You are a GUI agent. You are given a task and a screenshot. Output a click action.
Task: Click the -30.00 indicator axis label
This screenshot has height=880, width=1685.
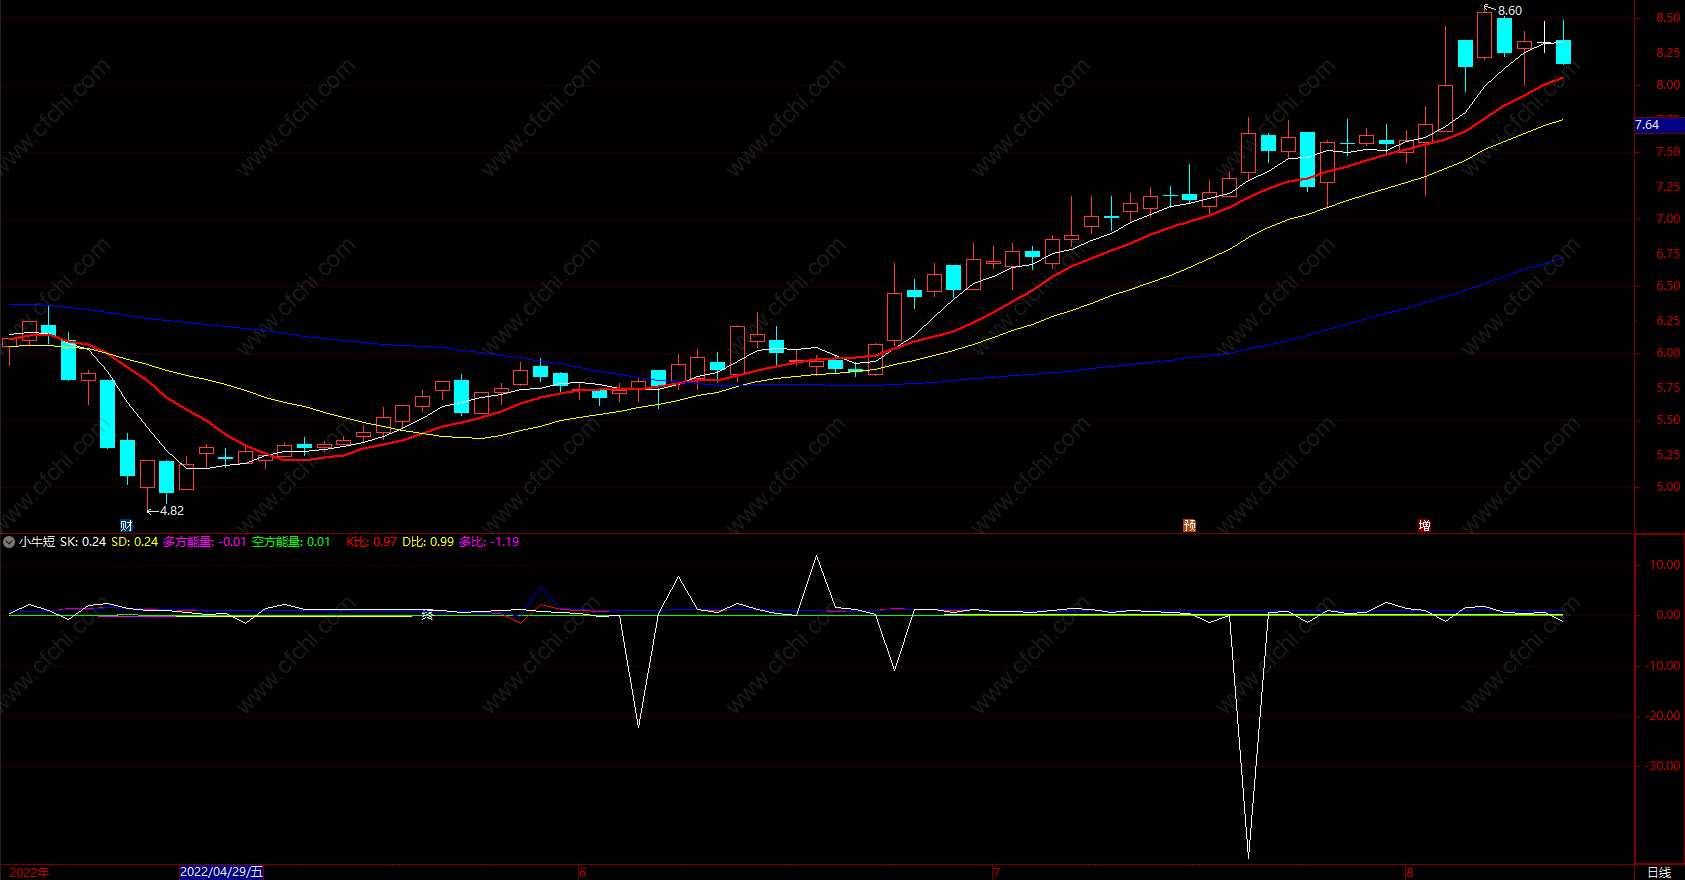point(1663,766)
